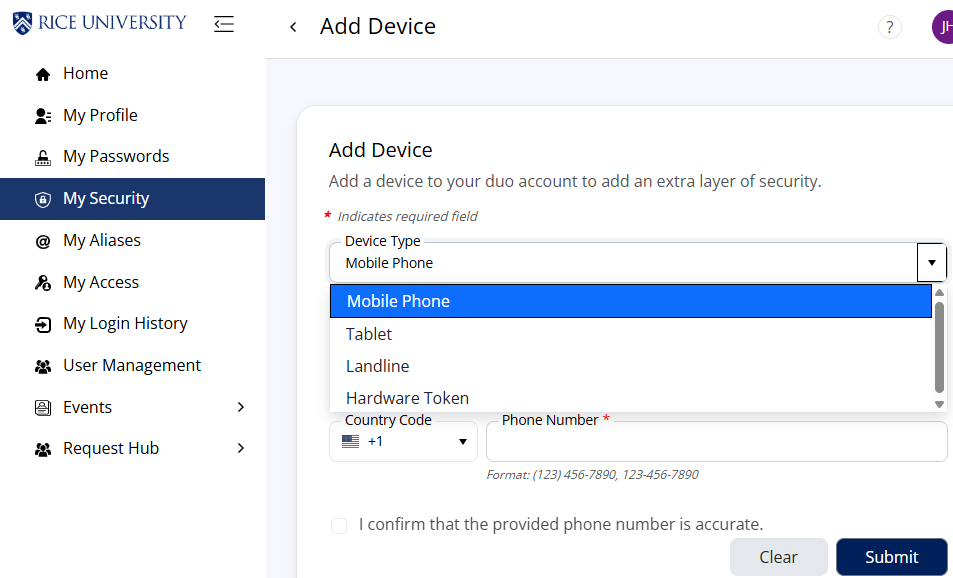Click the Home icon in sidebar
953x578 pixels.
pyautogui.click(x=43, y=74)
